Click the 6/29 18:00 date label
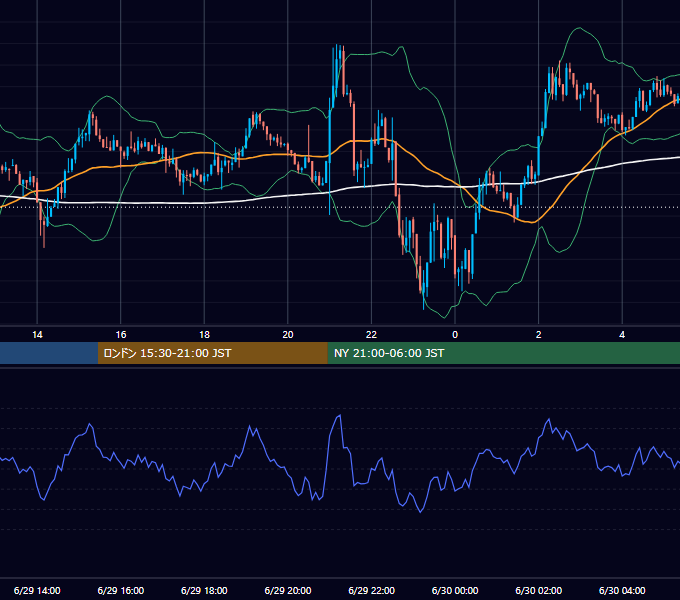The image size is (680, 600). (x=204, y=590)
